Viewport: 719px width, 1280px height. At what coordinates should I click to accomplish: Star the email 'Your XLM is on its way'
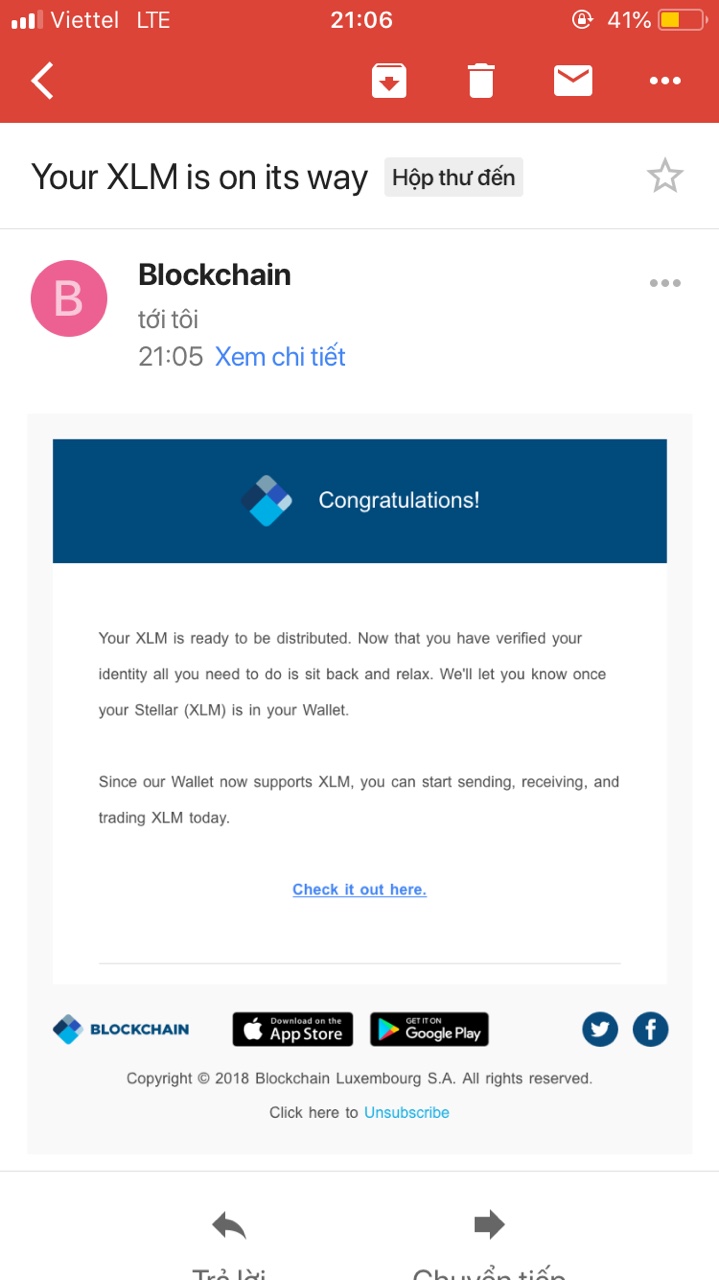coord(665,177)
